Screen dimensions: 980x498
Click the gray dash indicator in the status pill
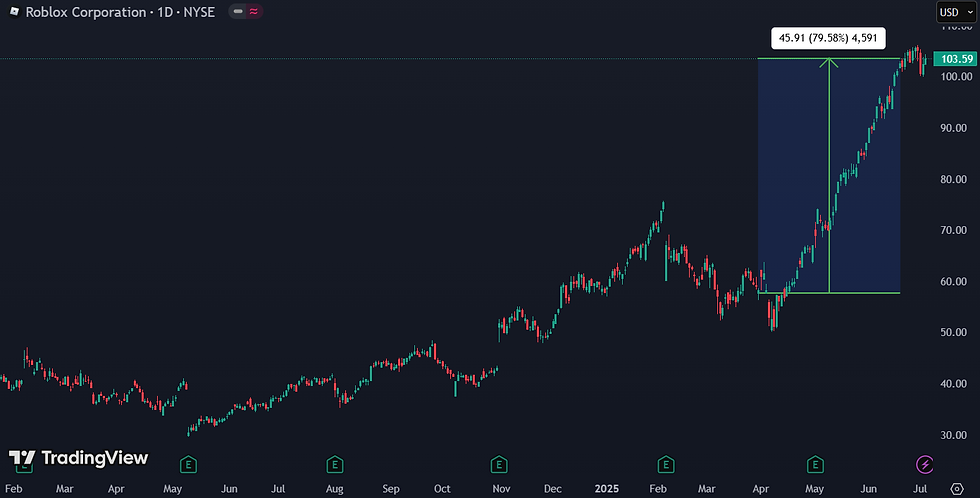click(x=238, y=11)
